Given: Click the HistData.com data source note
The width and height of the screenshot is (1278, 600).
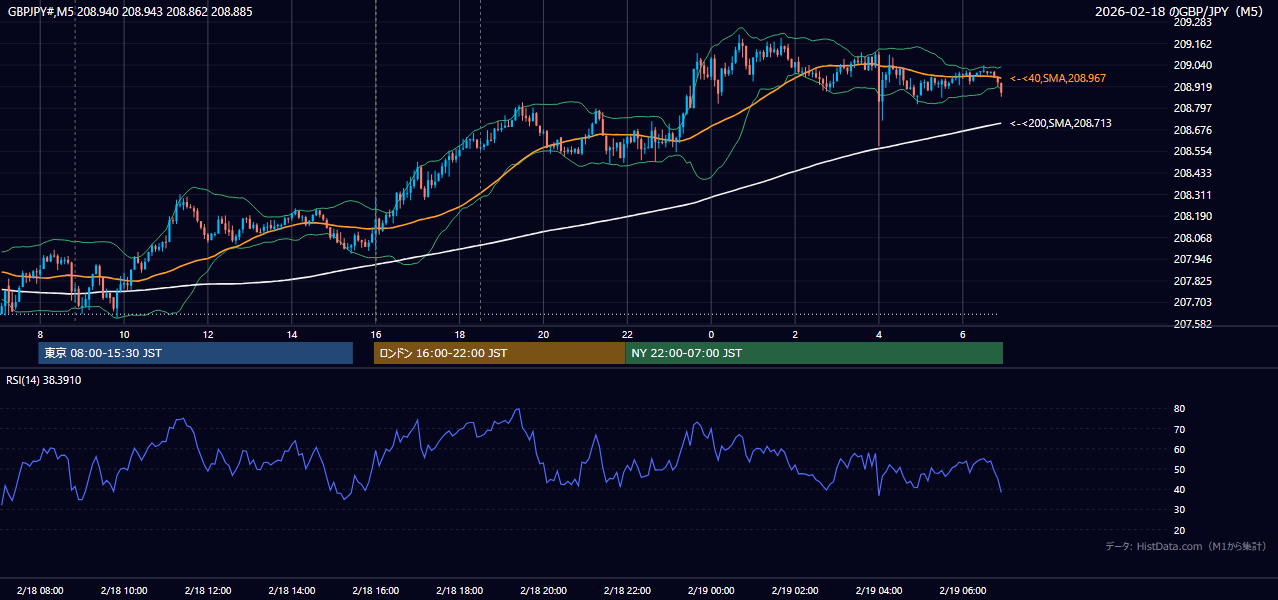Looking at the screenshot, I should click(x=1186, y=546).
